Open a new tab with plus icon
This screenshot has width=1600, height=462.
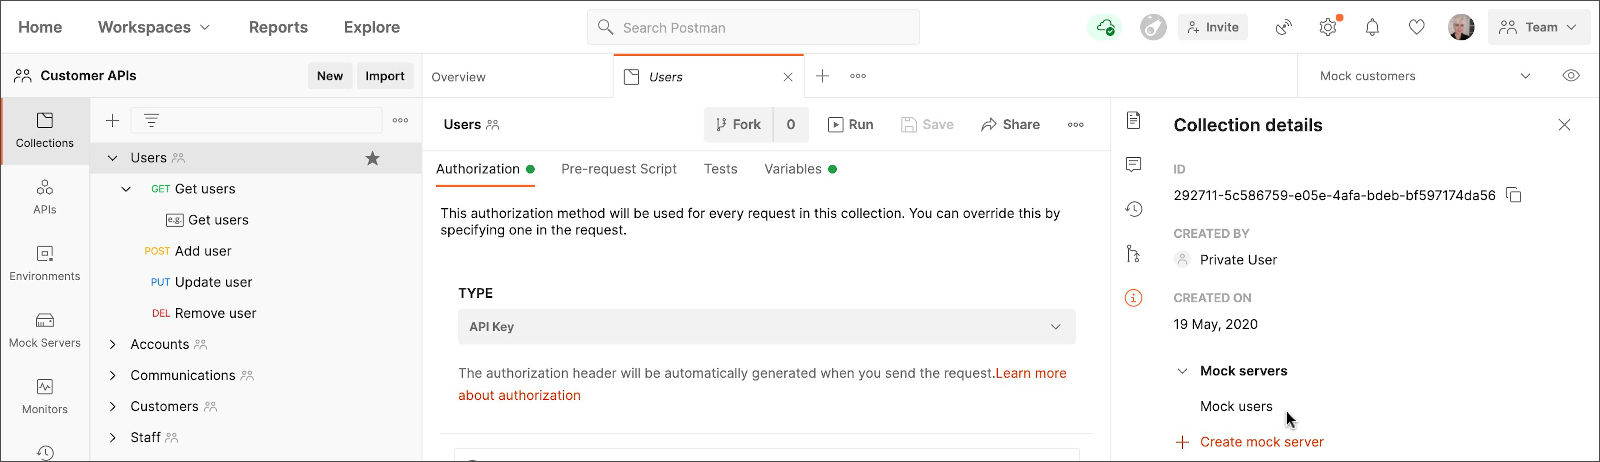click(822, 76)
